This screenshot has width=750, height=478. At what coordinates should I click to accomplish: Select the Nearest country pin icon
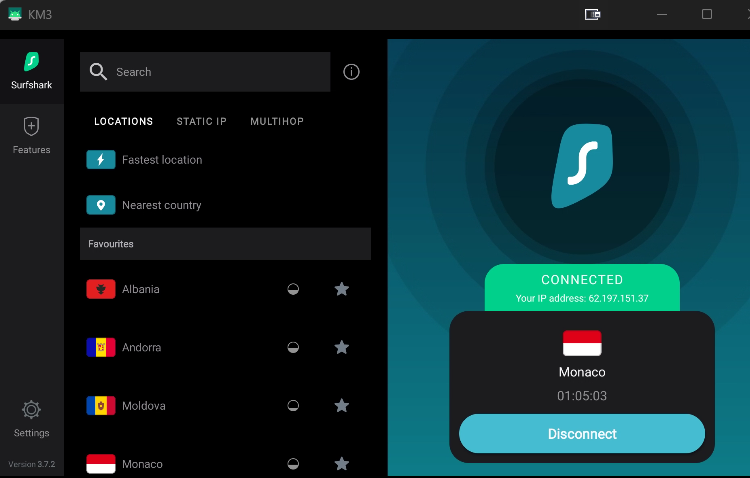(x=100, y=205)
